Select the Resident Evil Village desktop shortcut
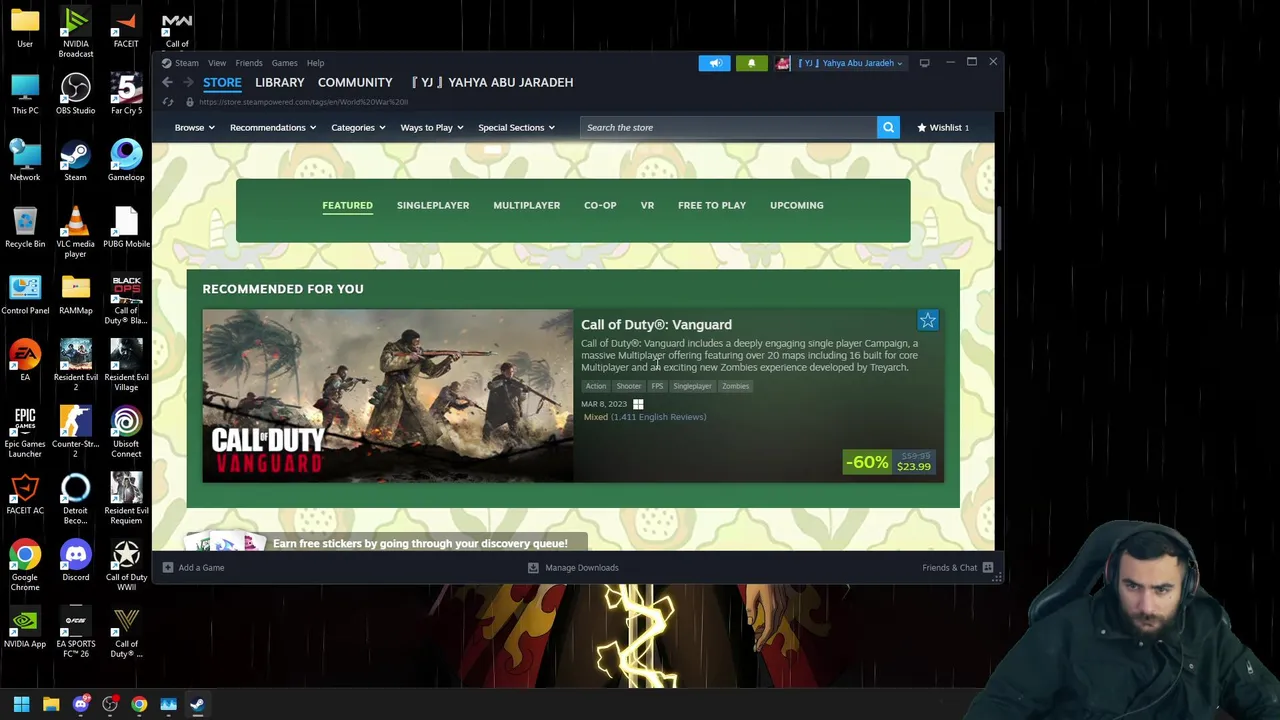The width and height of the screenshot is (1280, 720). [x=126, y=365]
